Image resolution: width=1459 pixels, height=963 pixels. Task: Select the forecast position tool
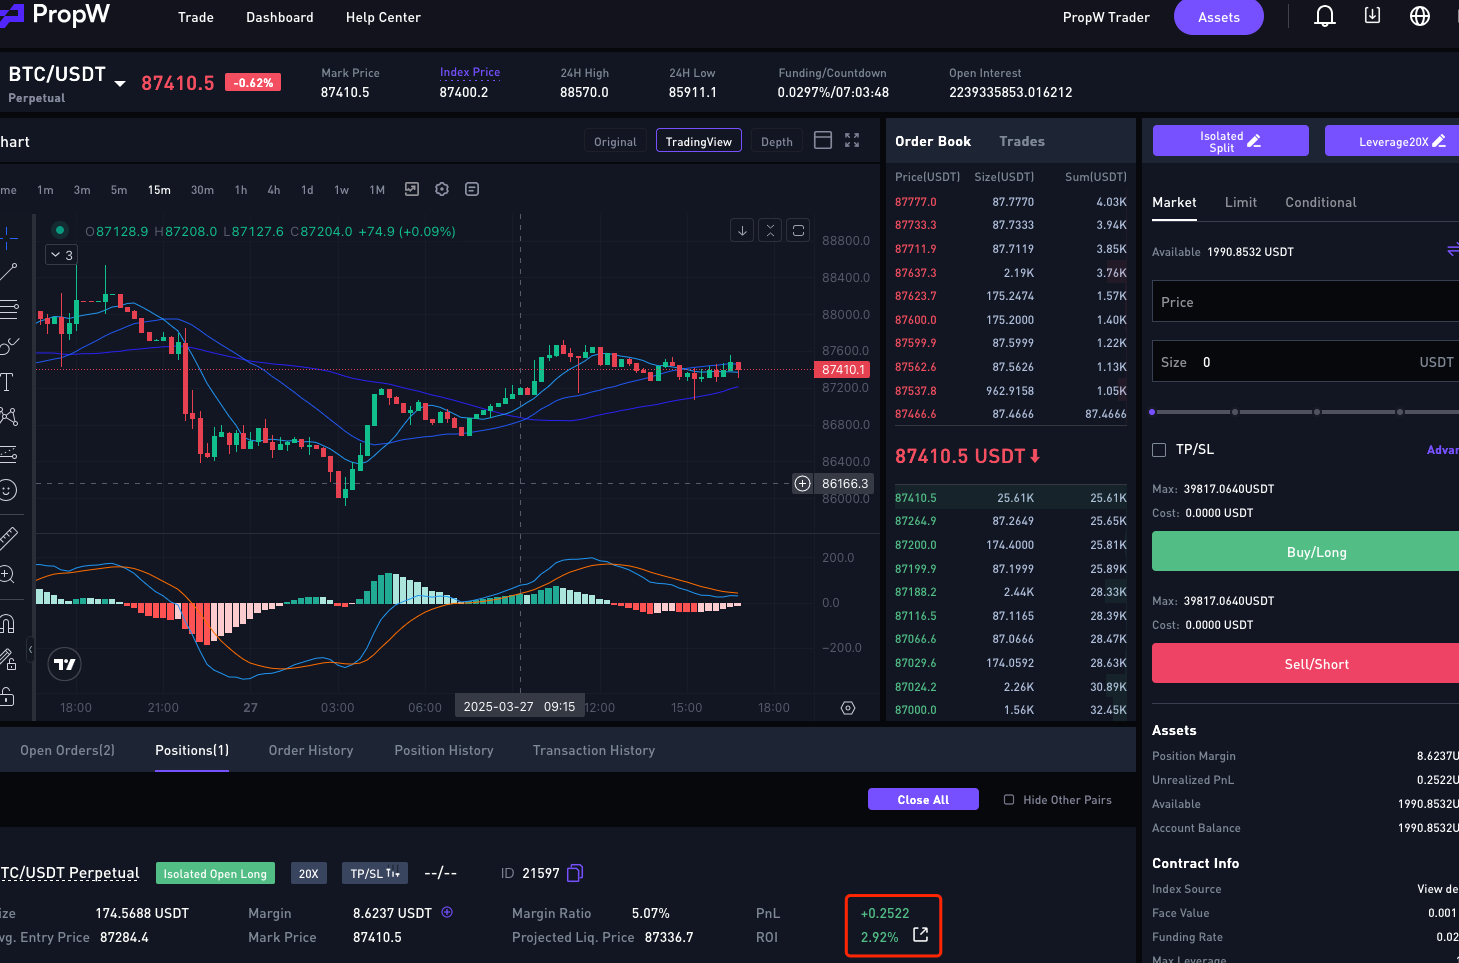click(x=8, y=453)
